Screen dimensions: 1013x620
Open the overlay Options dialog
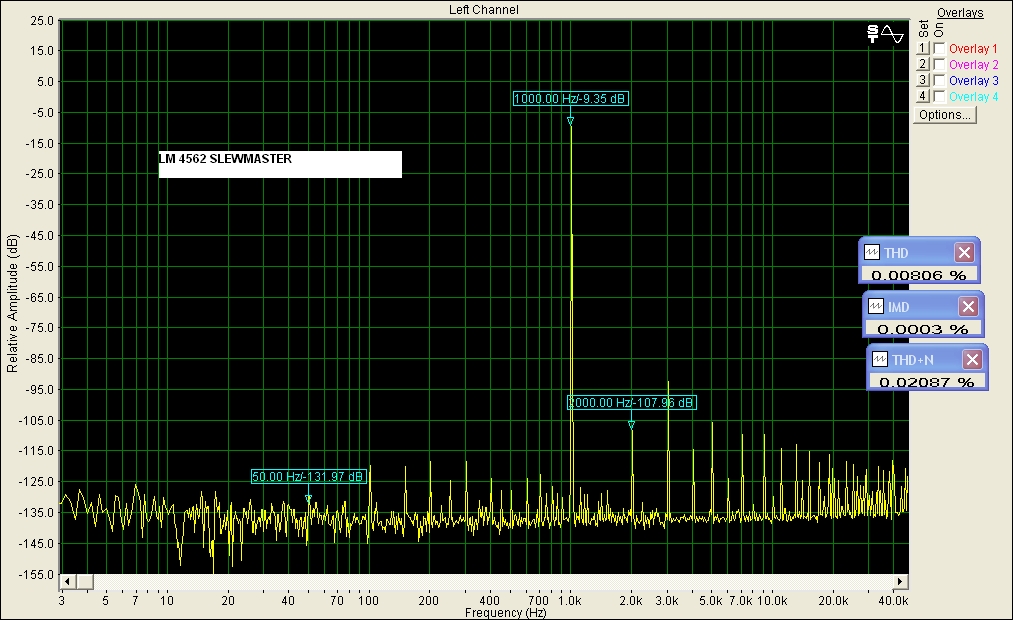945,115
